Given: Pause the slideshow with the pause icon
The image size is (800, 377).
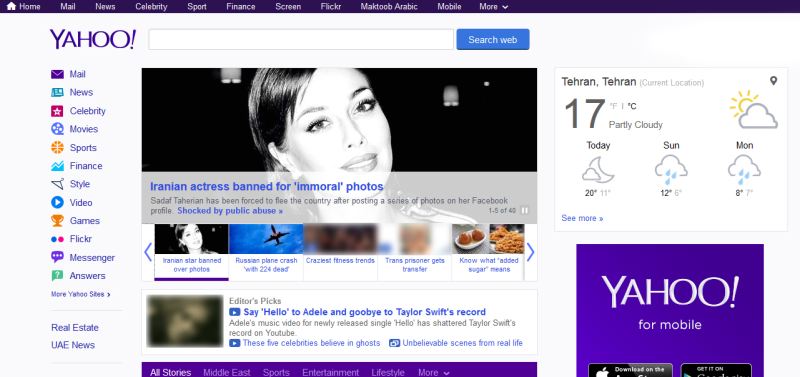Looking at the screenshot, I should [524, 210].
